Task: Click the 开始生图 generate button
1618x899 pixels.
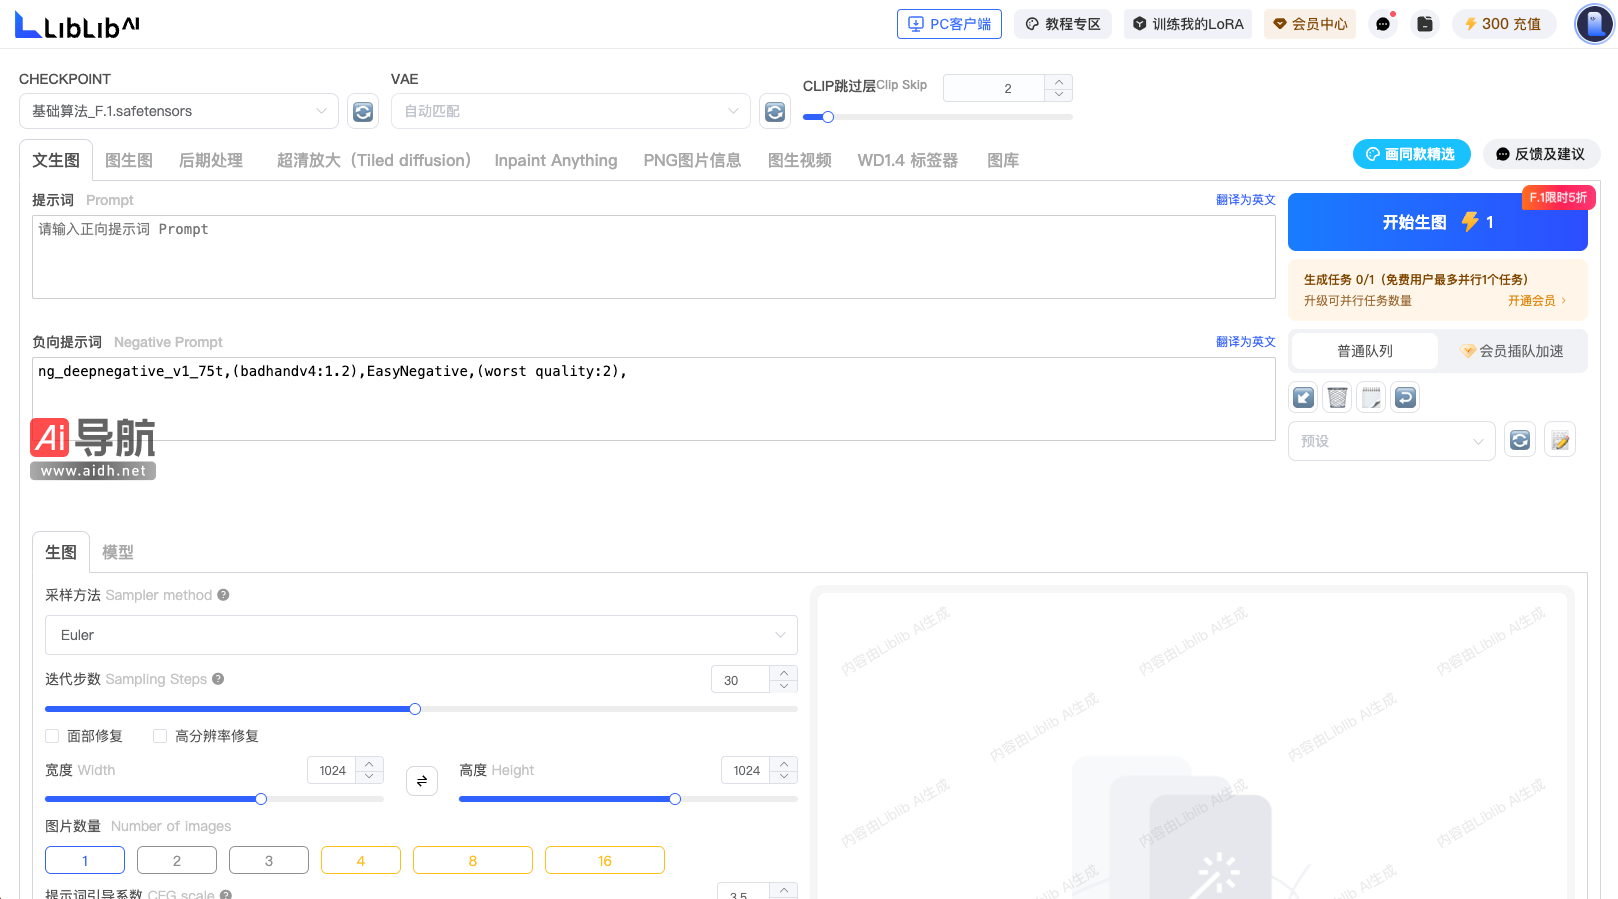Action: 1437,222
